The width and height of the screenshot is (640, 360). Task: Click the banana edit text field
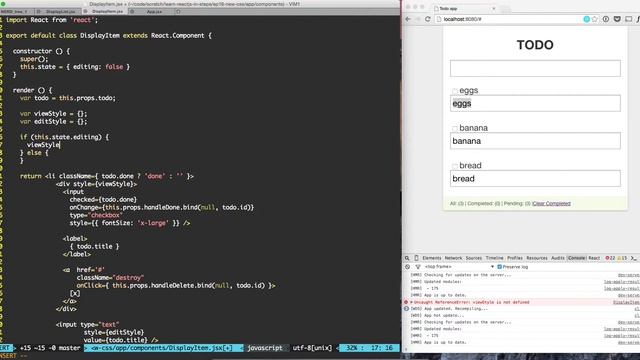(x=535, y=141)
